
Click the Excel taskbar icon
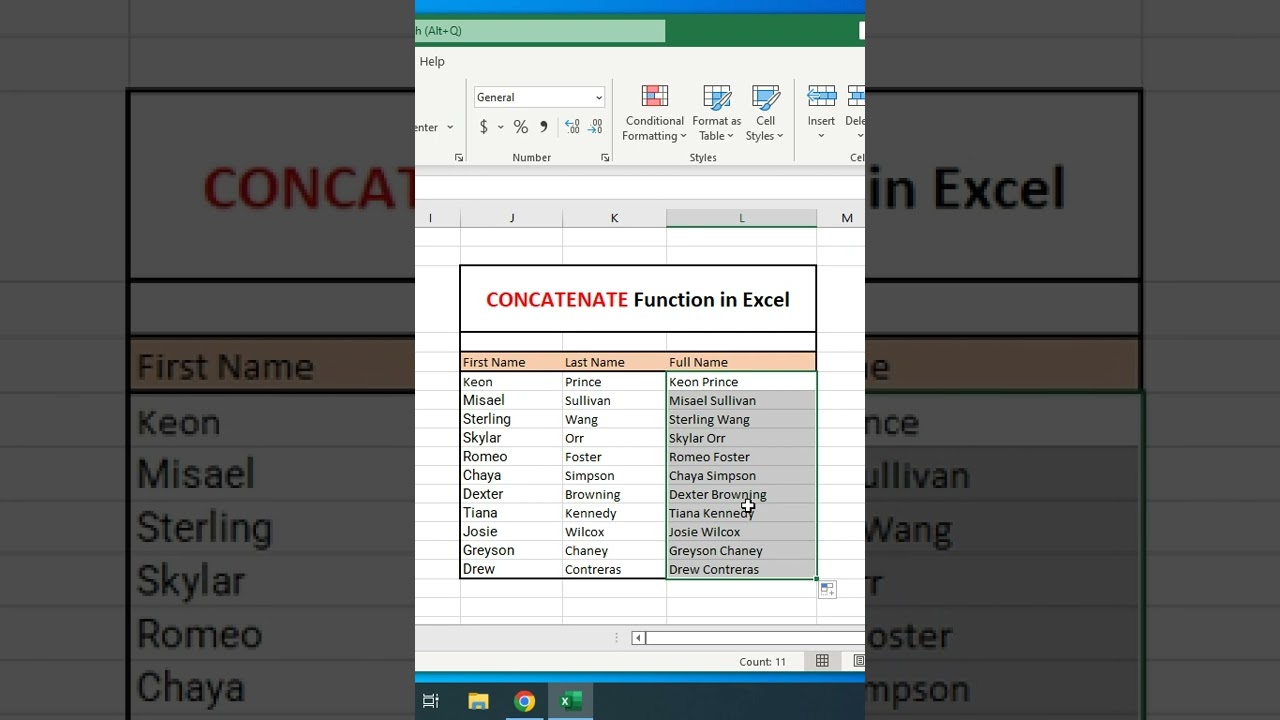coord(570,701)
